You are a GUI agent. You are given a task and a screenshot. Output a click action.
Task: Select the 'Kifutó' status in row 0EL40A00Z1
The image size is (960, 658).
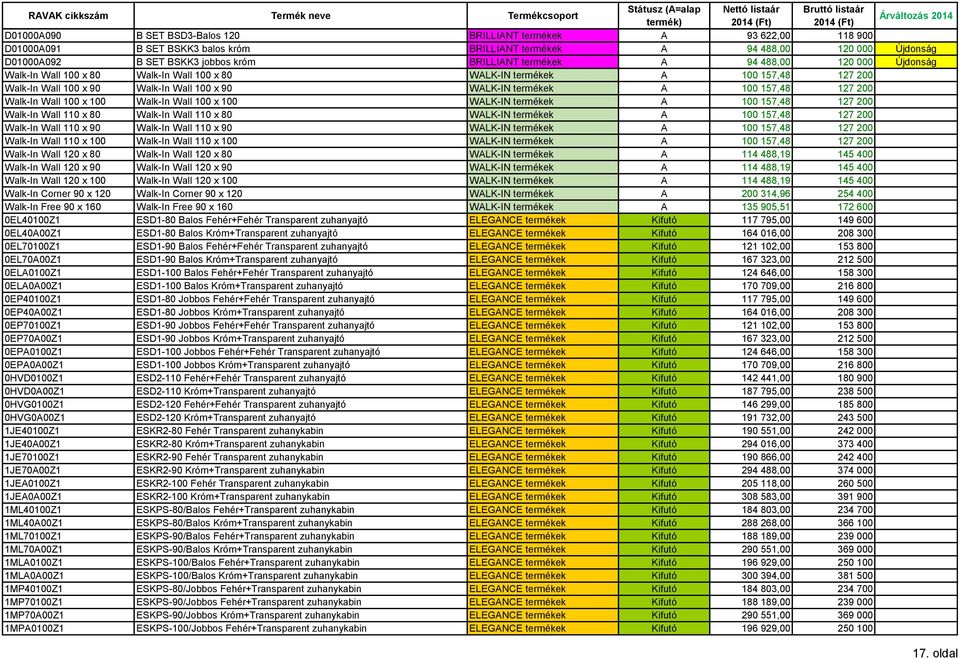click(664, 233)
